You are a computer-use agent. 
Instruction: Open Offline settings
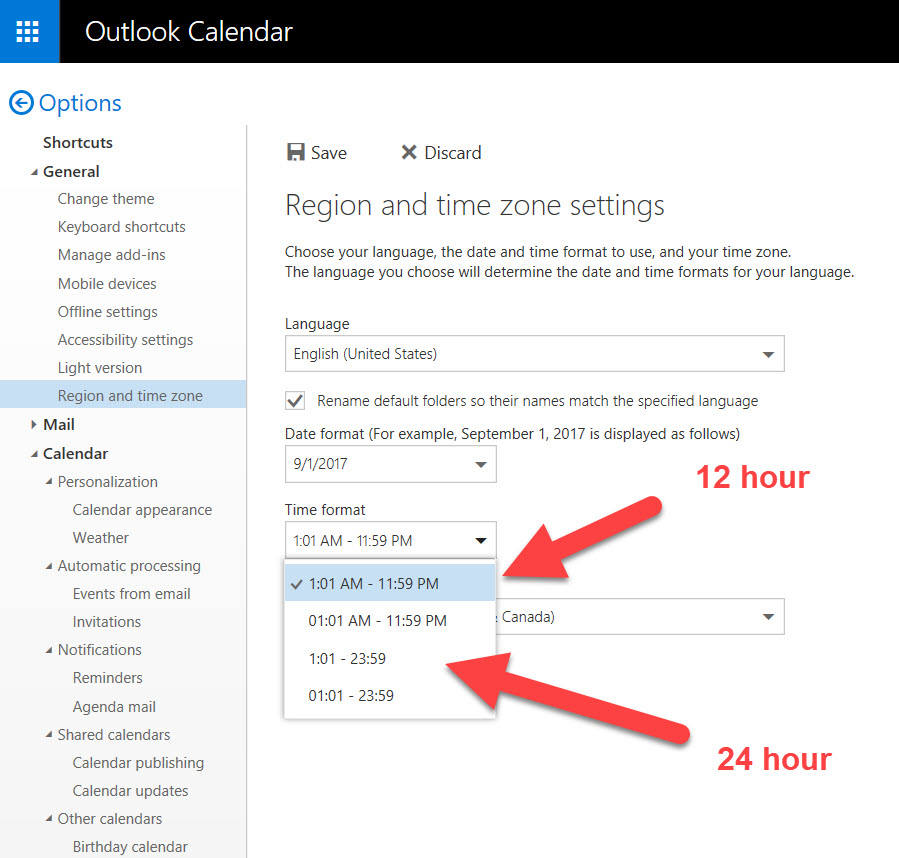(108, 311)
